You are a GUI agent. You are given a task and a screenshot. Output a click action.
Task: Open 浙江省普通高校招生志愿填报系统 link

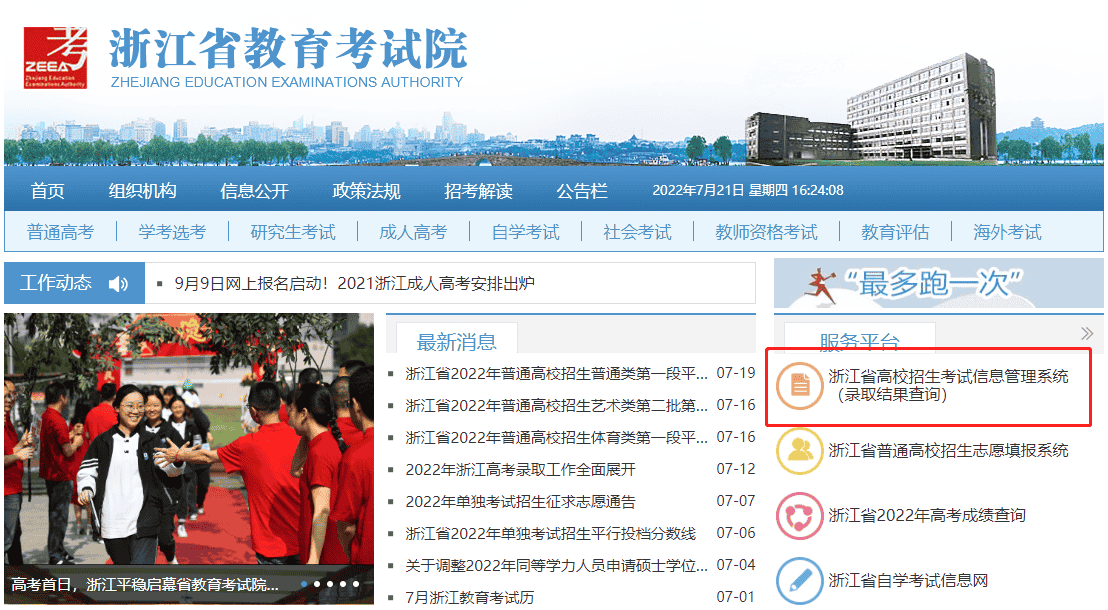pyautogui.click(x=948, y=450)
